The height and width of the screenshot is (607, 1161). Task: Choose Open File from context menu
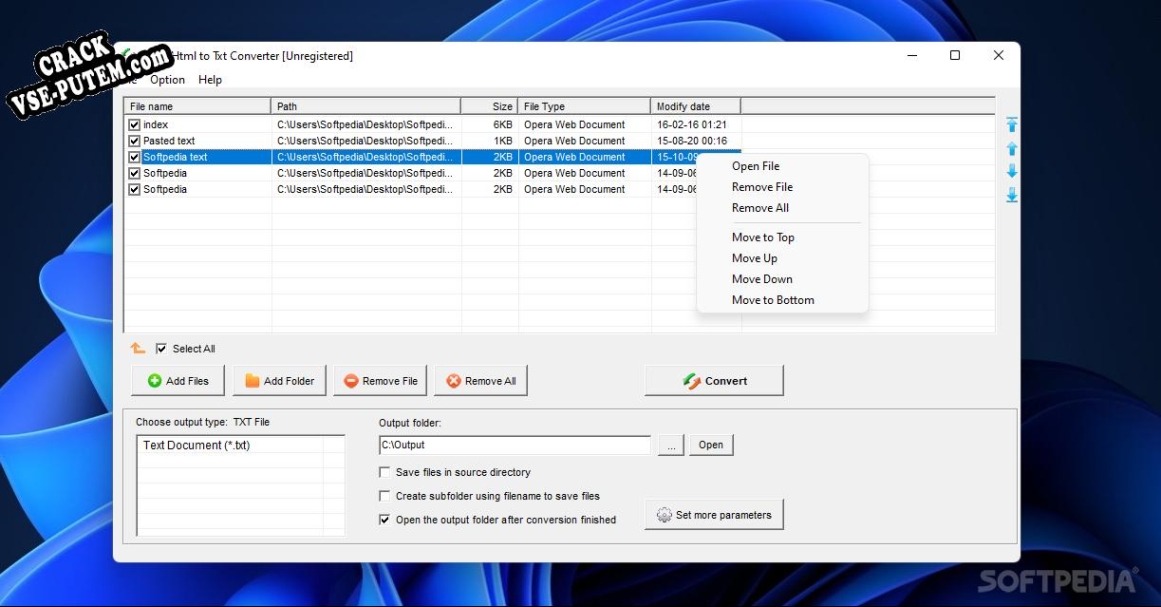click(x=755, y=166)
